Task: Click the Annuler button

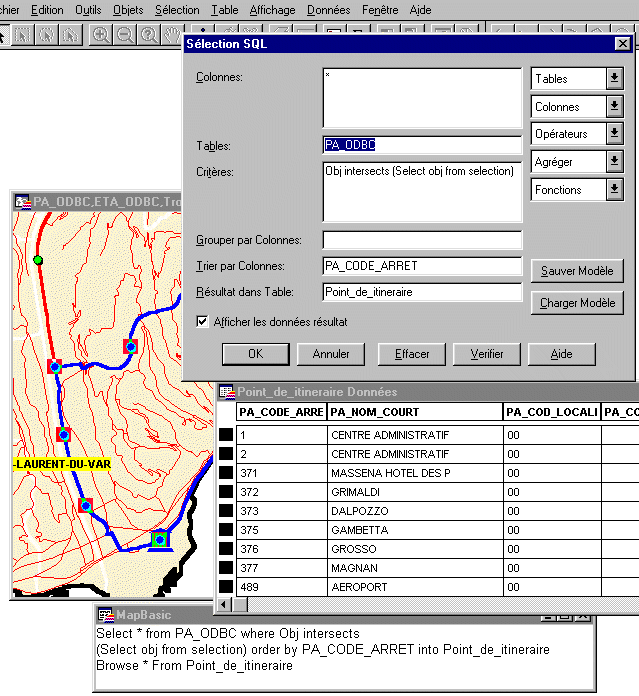Action: point(331,354)
